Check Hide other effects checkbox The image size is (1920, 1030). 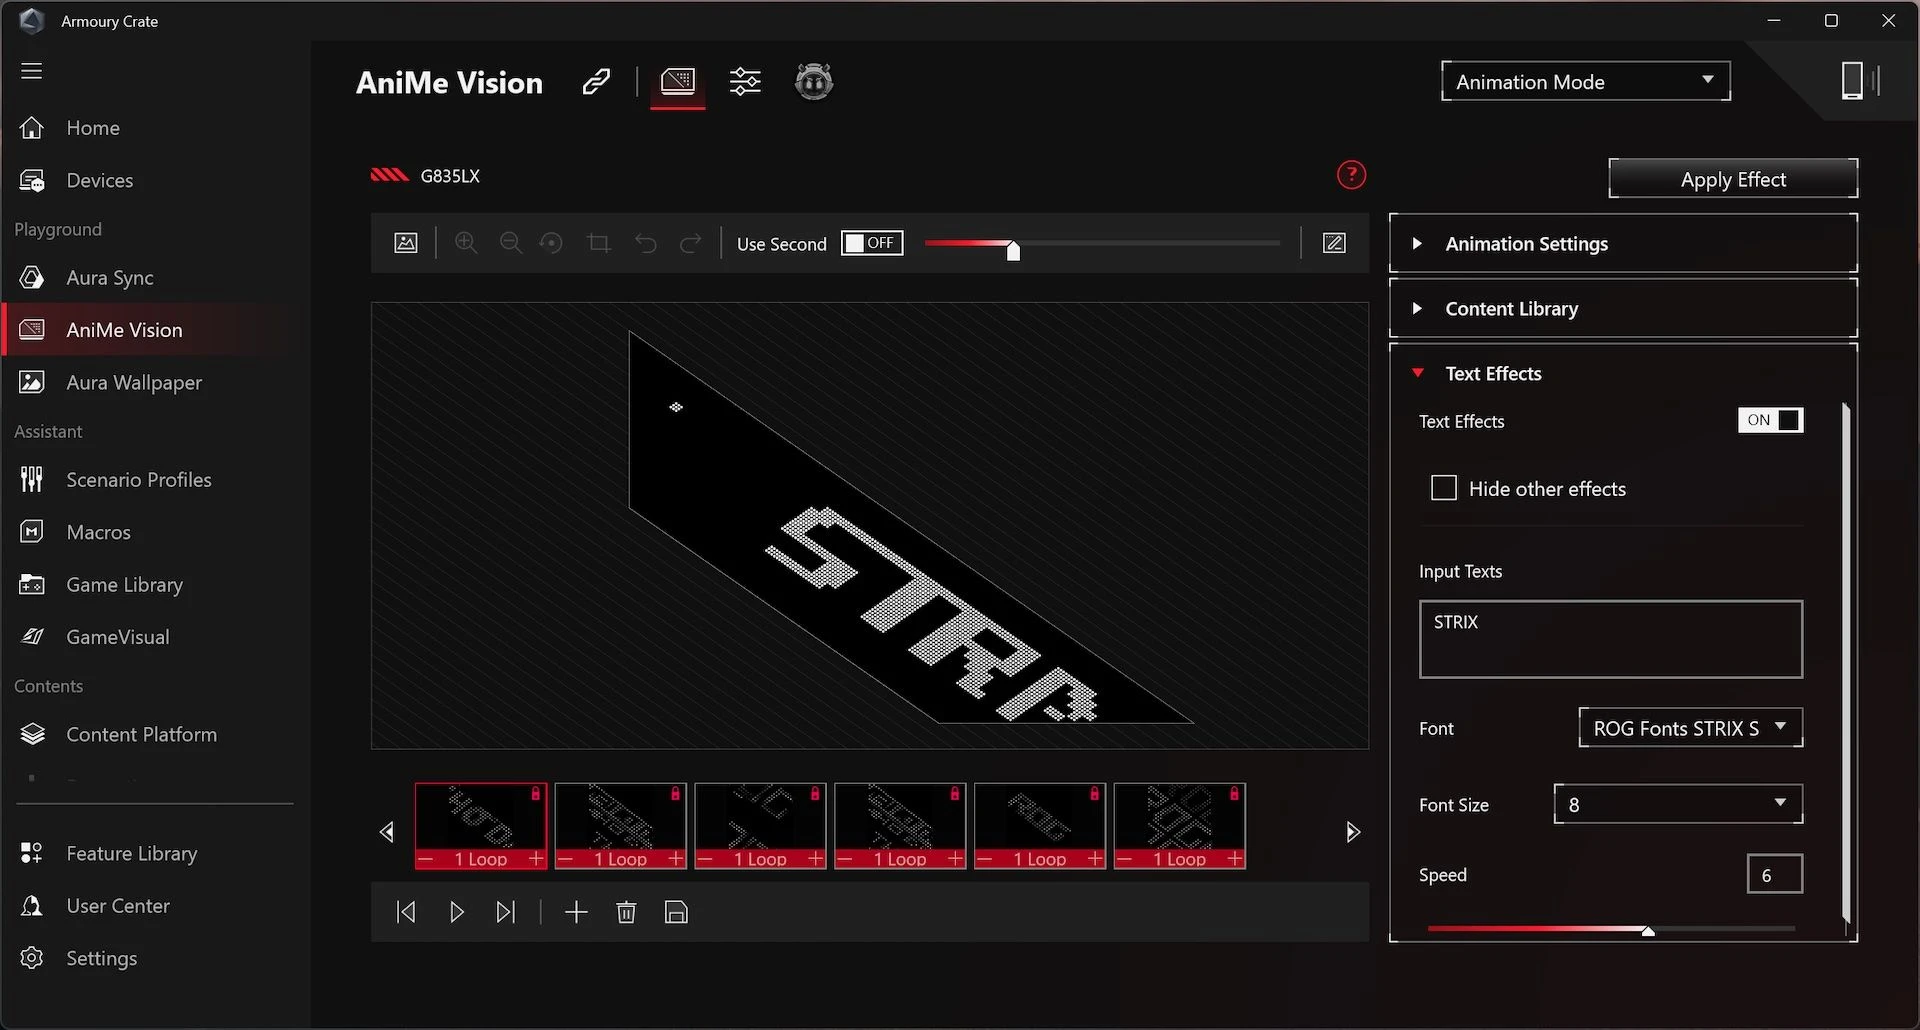tap(1444, 488)
